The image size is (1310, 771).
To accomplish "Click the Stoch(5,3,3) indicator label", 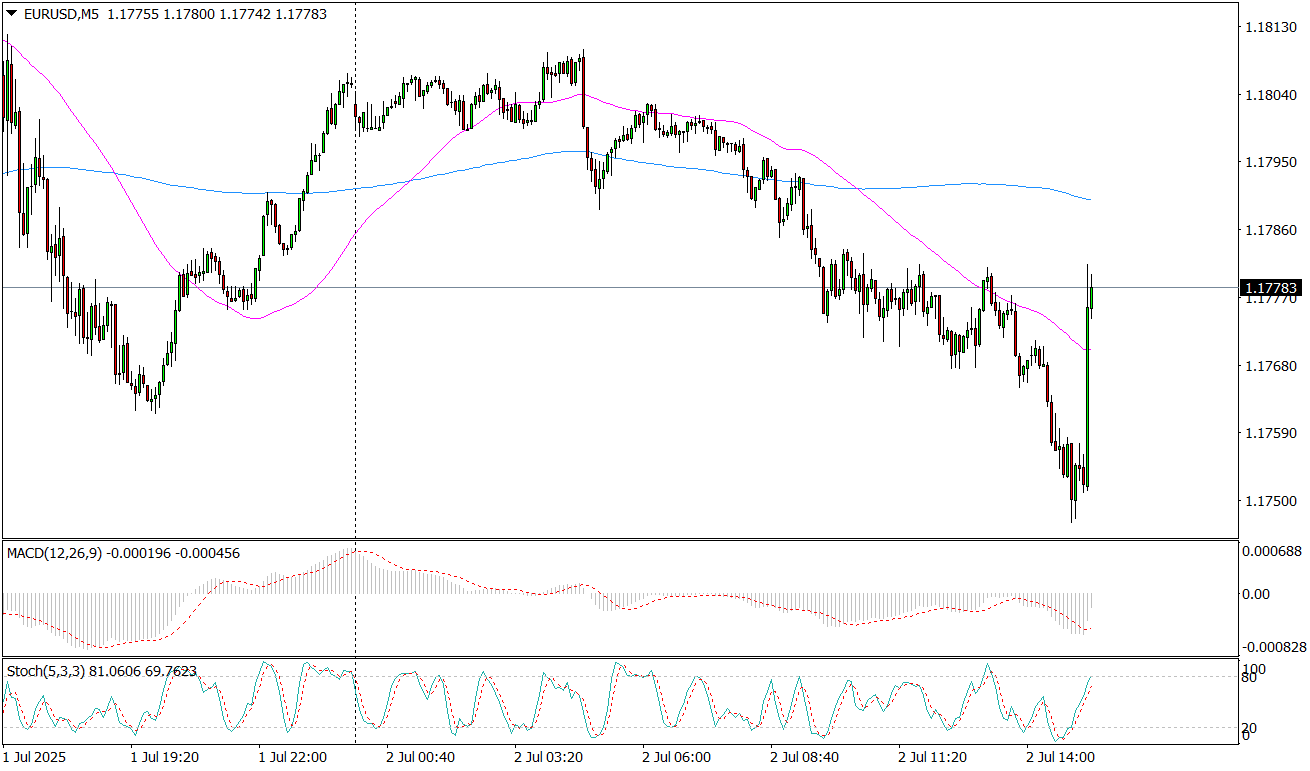I will point(45,671).
